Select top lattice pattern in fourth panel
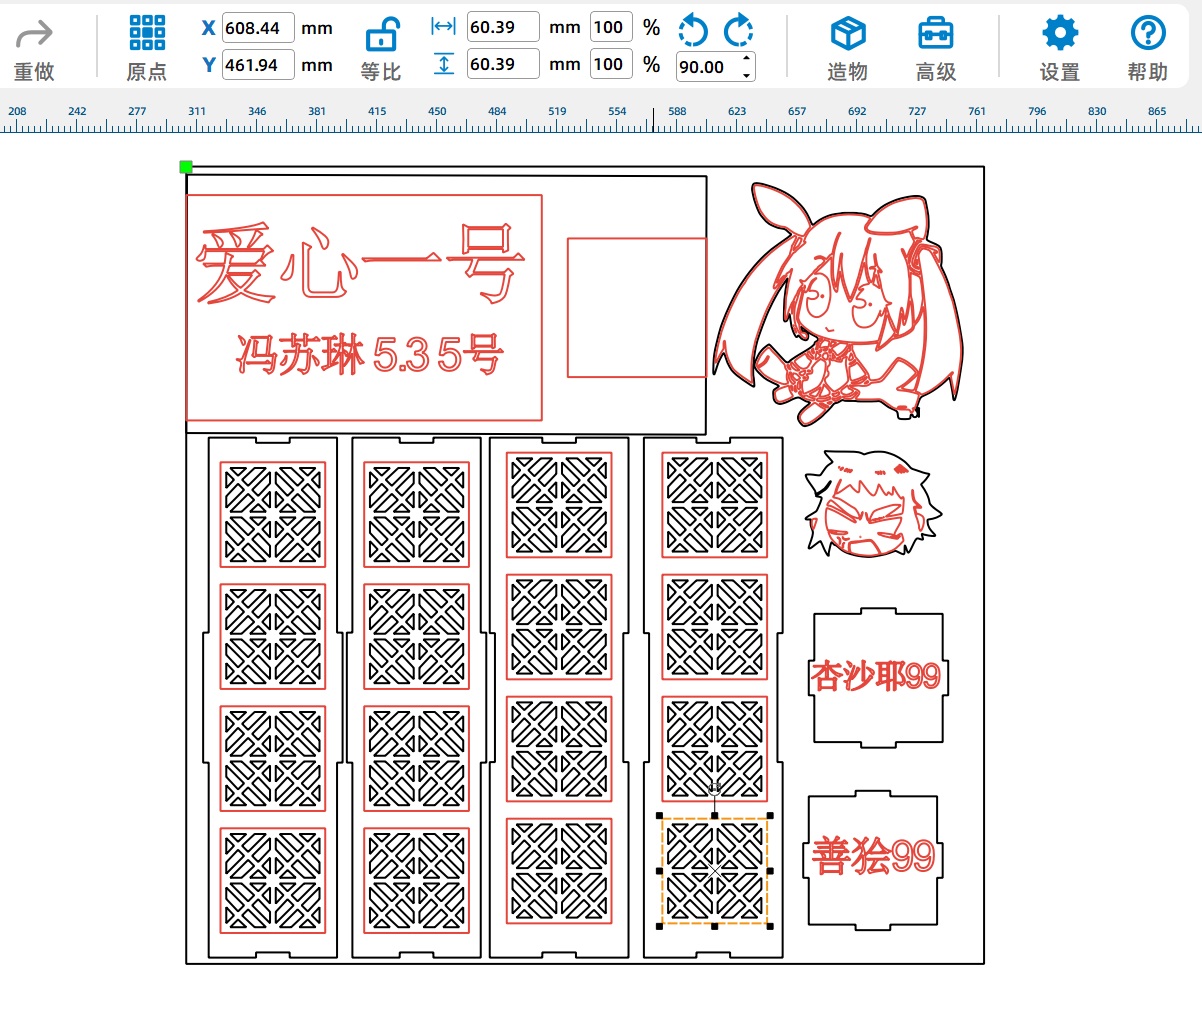This screenshot has width=1202, height=1033. click(x=715, y=505)
